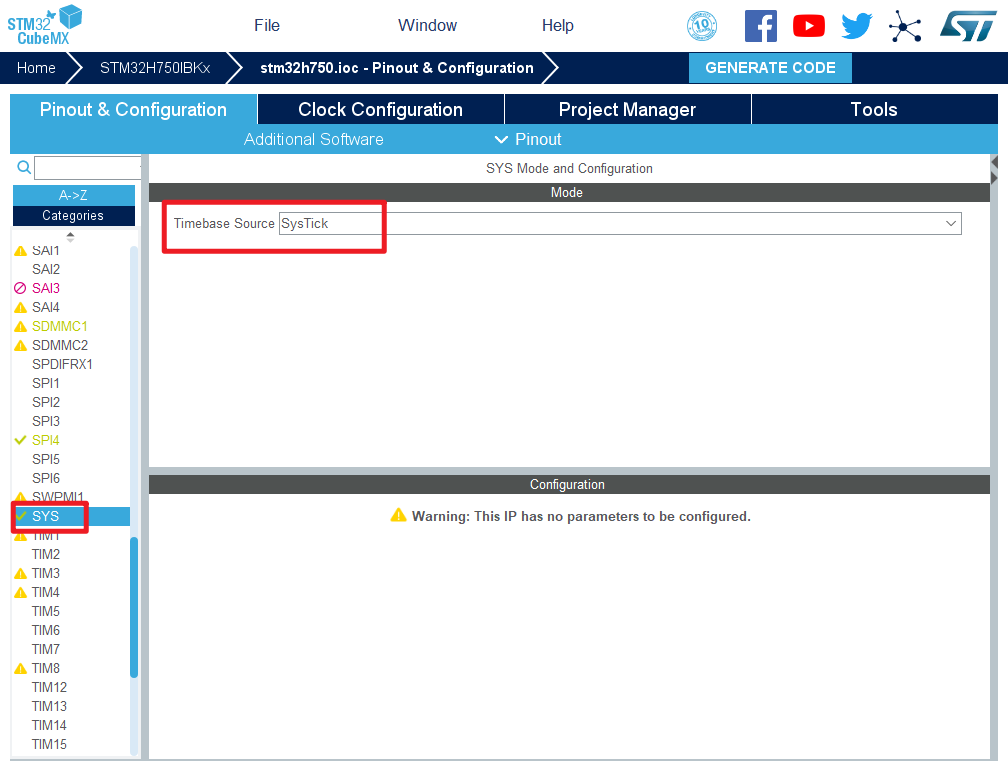
Task: Switch to the Project Manager tab
Action: (x=627, y=110)
